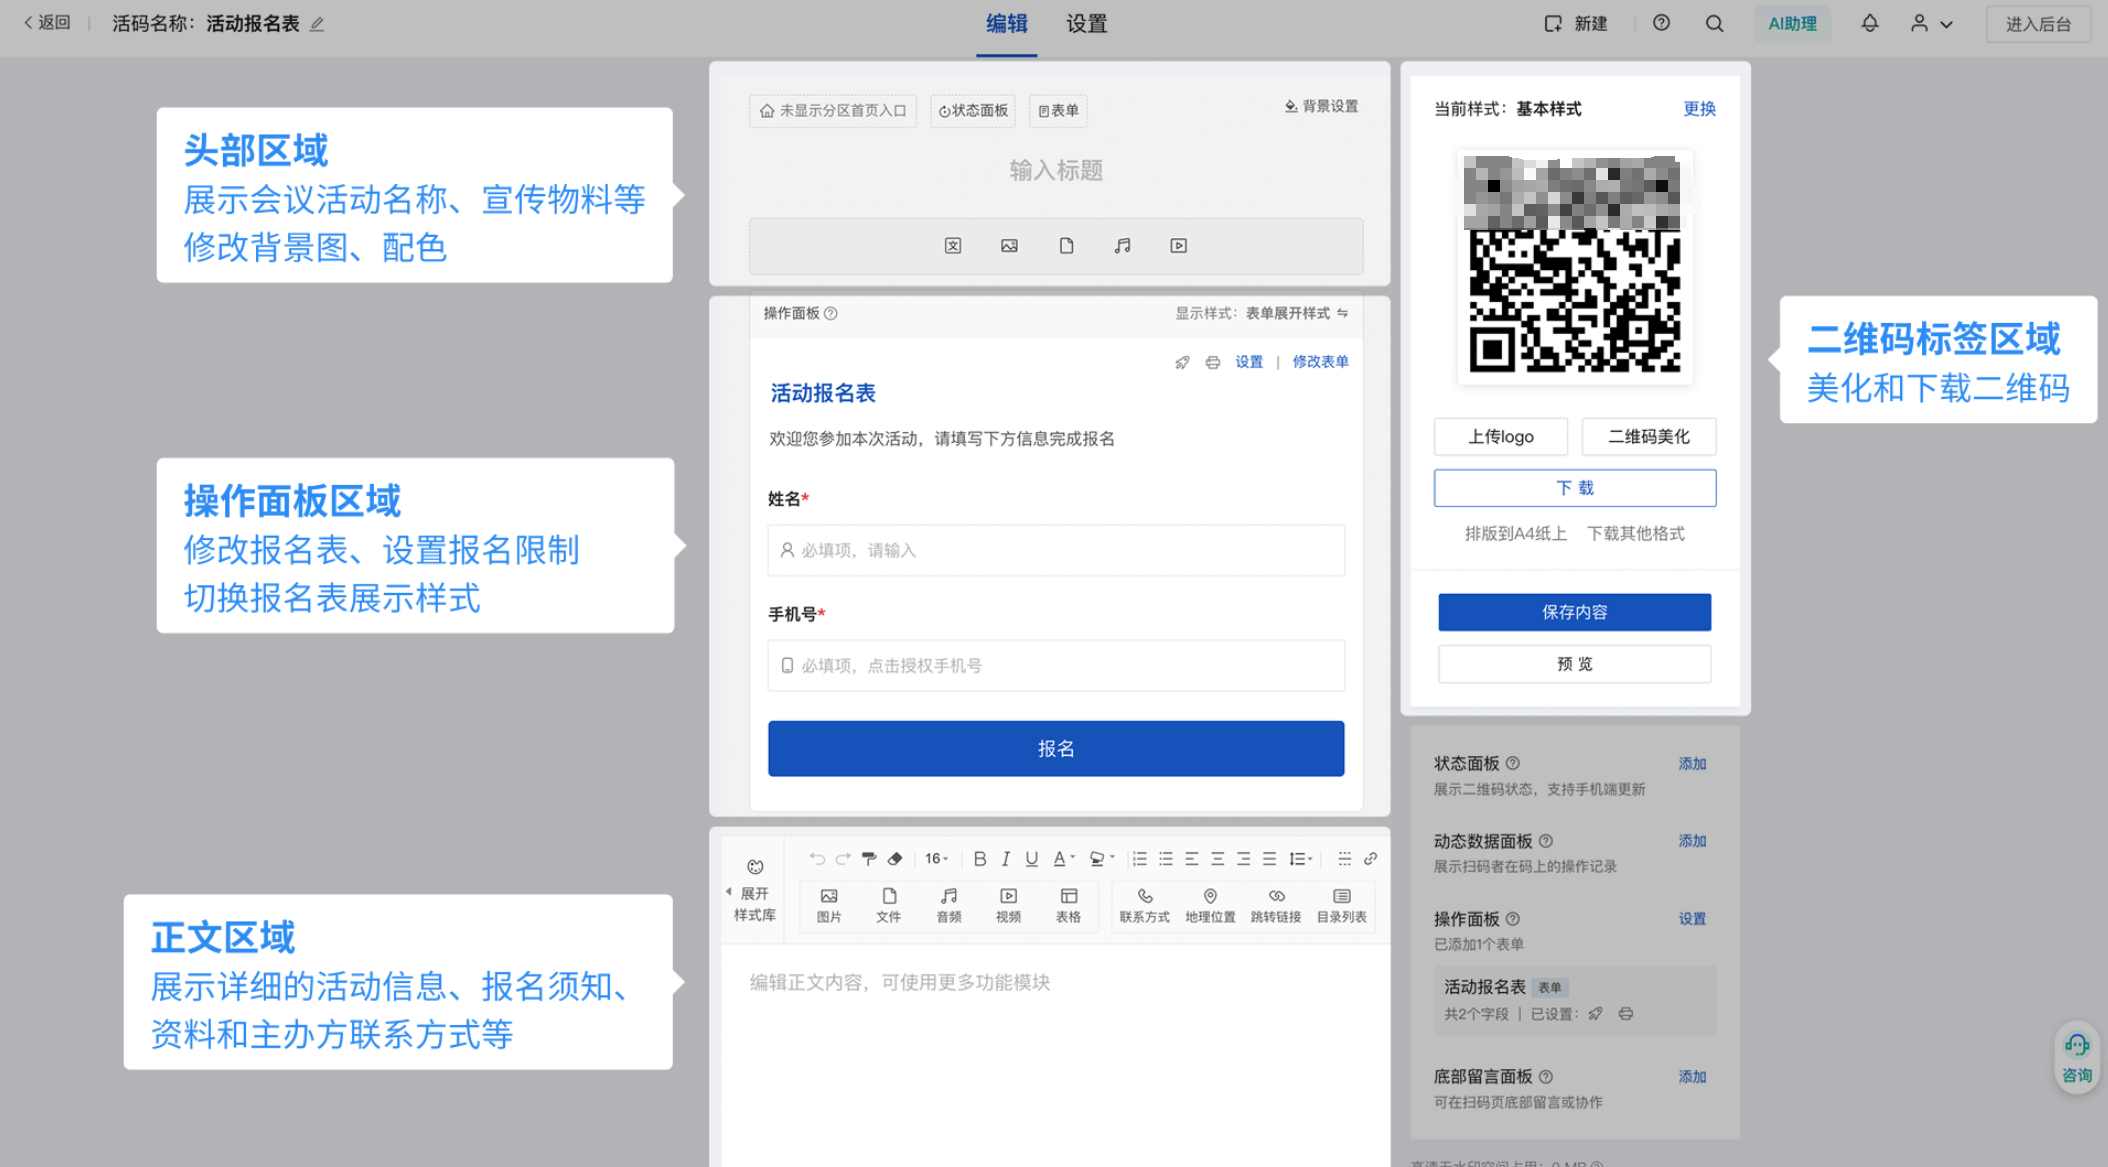This screenshot has height=1167, width=2108.
Task: Click the hyperlink icon in the toolbar
Action: pyautogui.click(x=1371, y=859)
